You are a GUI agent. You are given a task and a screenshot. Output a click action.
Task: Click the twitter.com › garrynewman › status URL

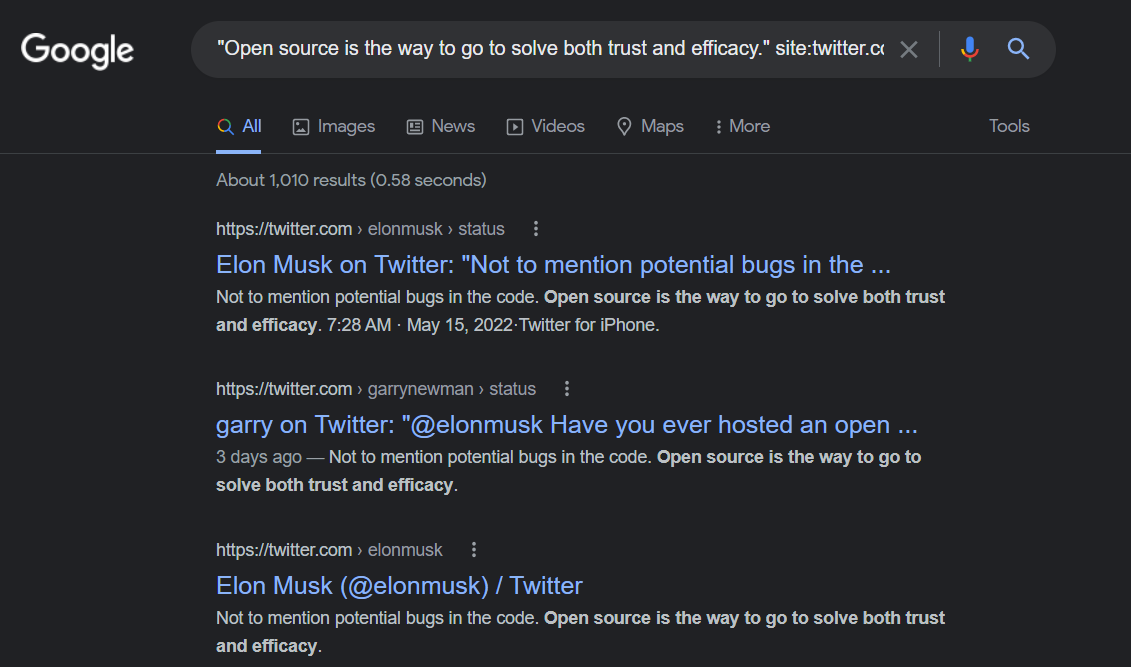(375, 389)
